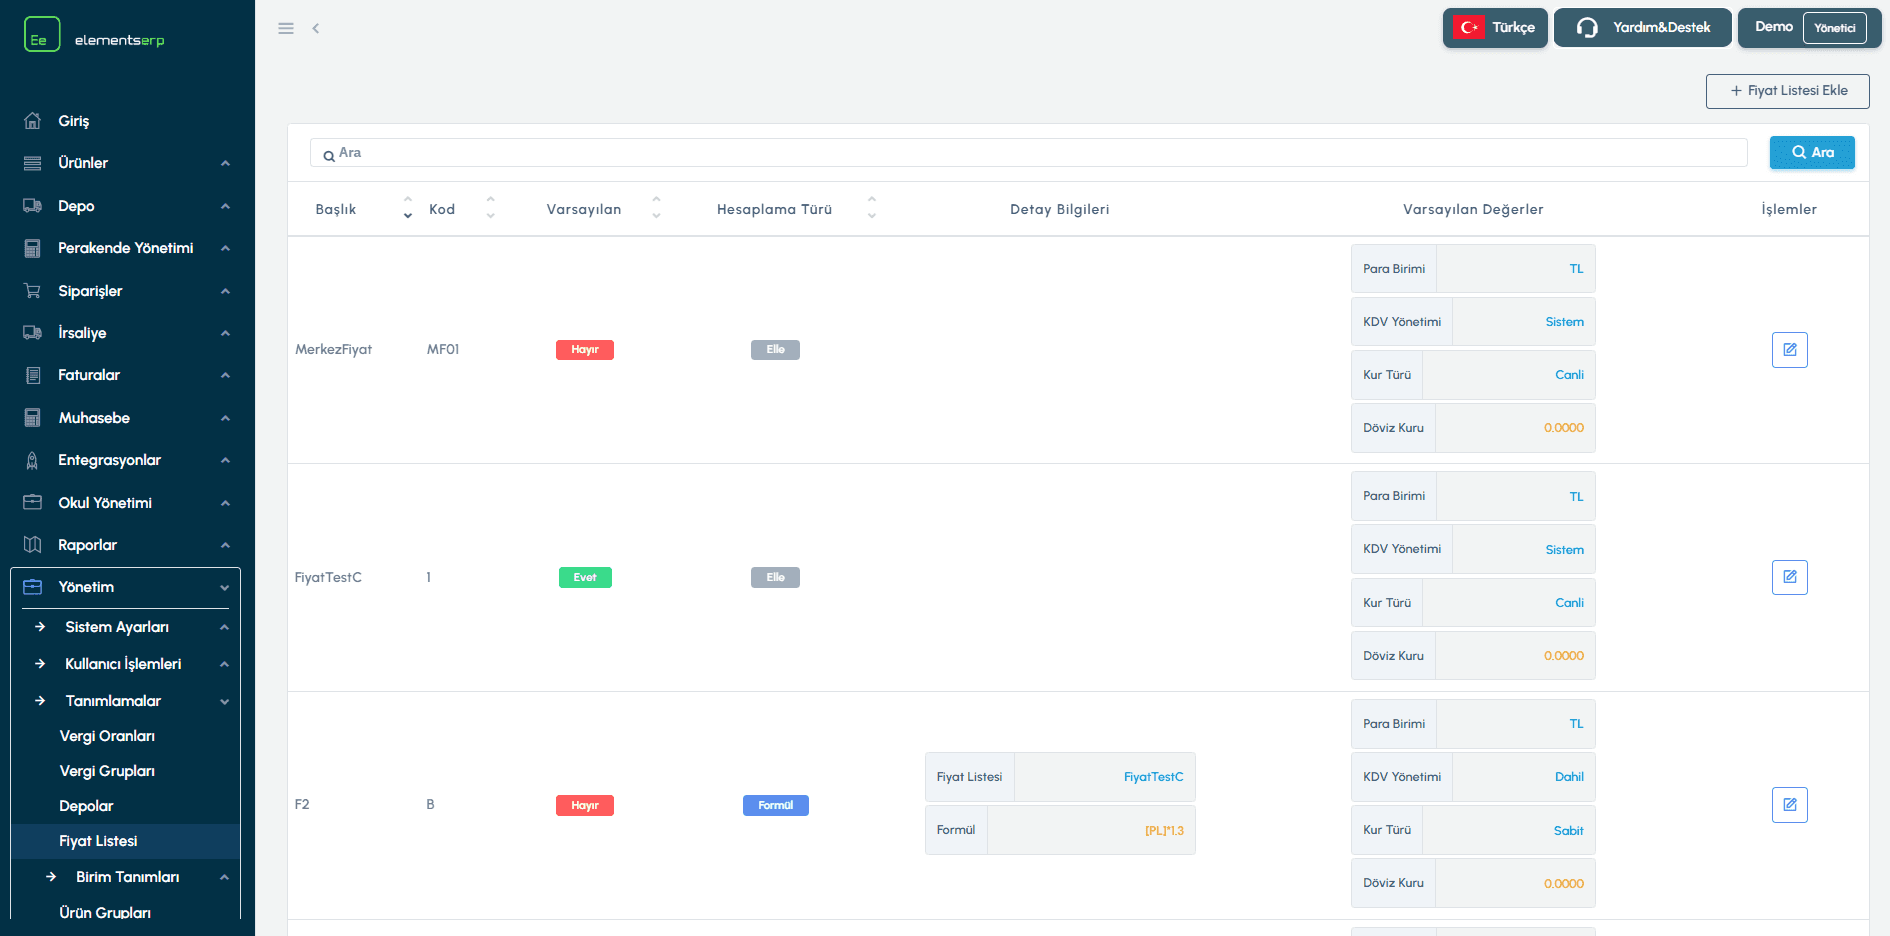Screen dimensions: 1890x936
Task: Click the Perakende Yönetimi calculator icon
Action: coord(33,248)
